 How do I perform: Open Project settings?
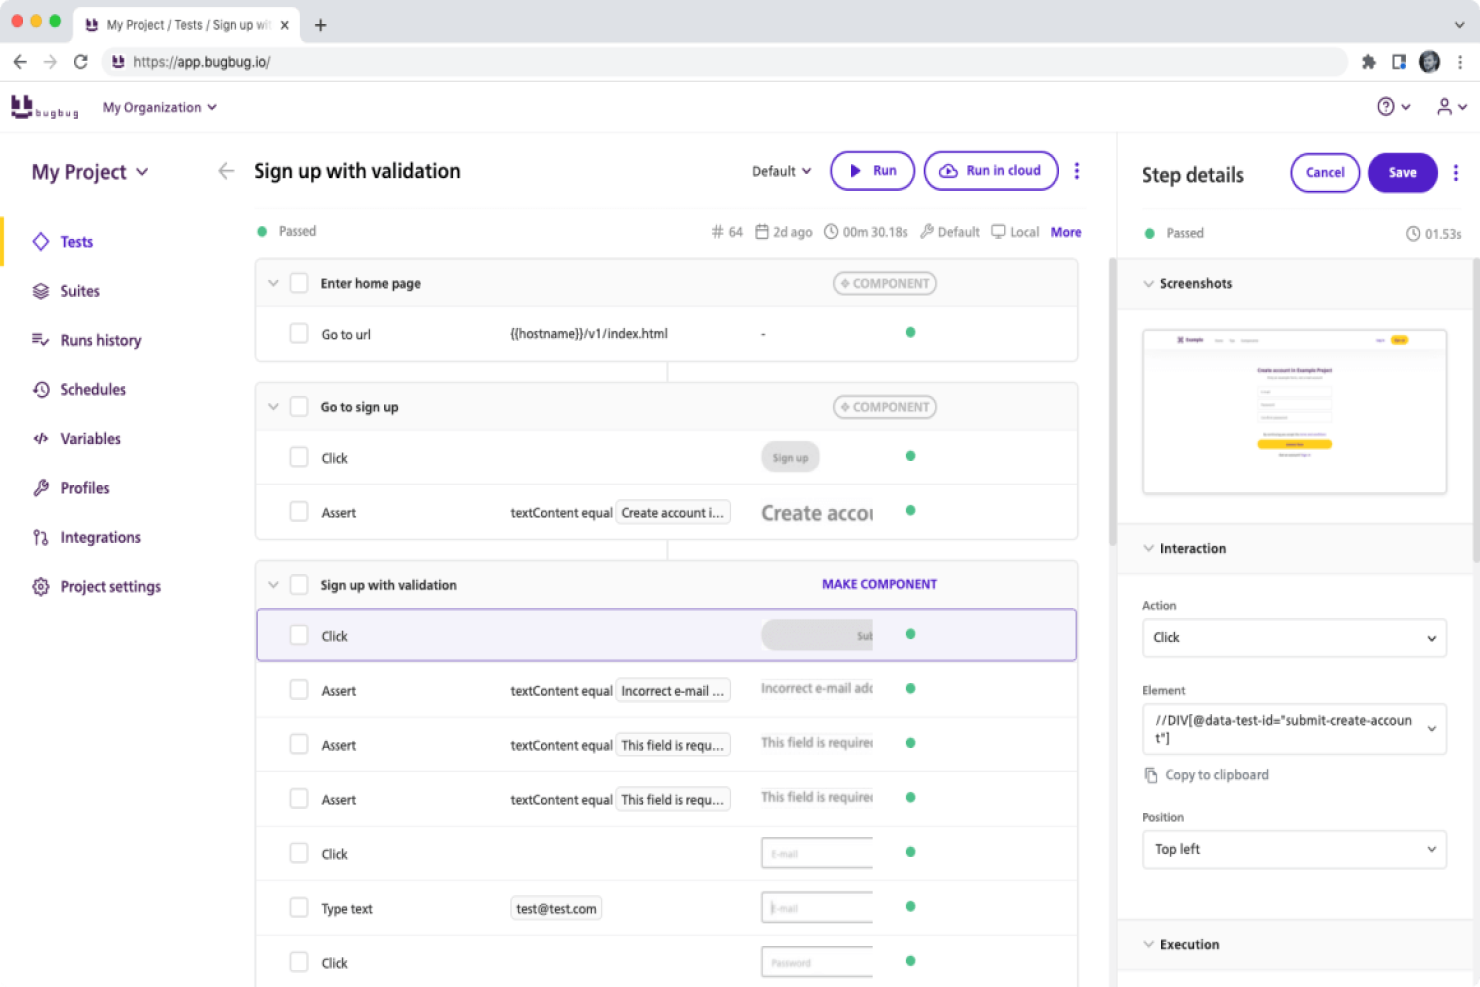[110, 586]
